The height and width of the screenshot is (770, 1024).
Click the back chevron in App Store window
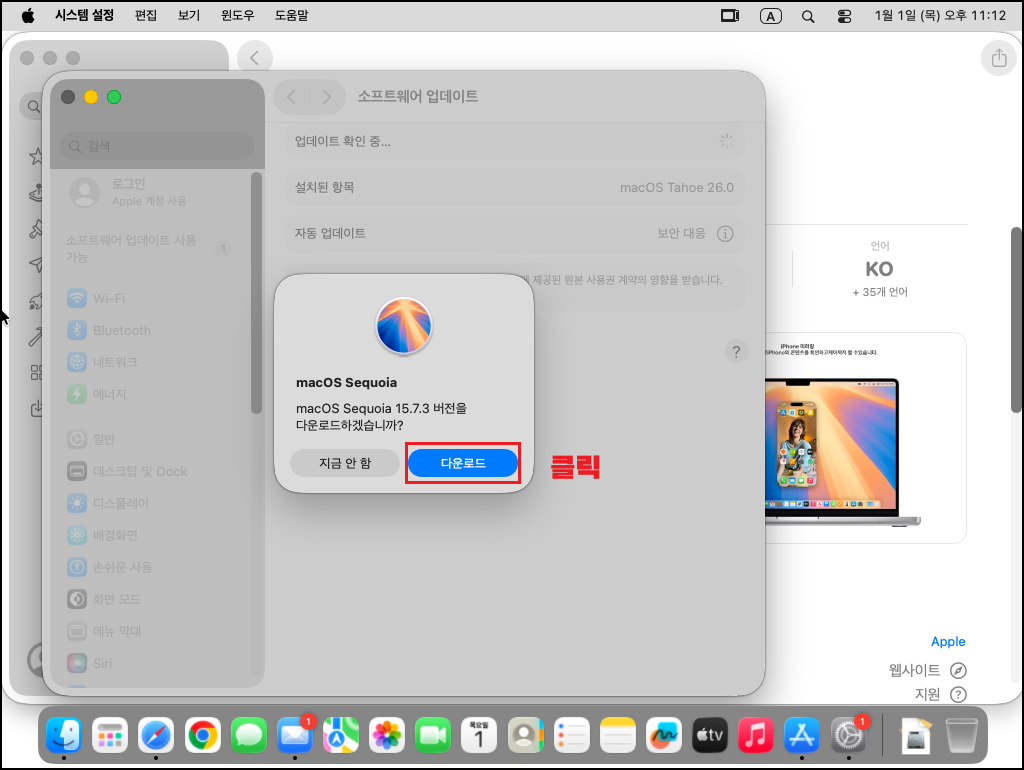(x=255, y=57)
